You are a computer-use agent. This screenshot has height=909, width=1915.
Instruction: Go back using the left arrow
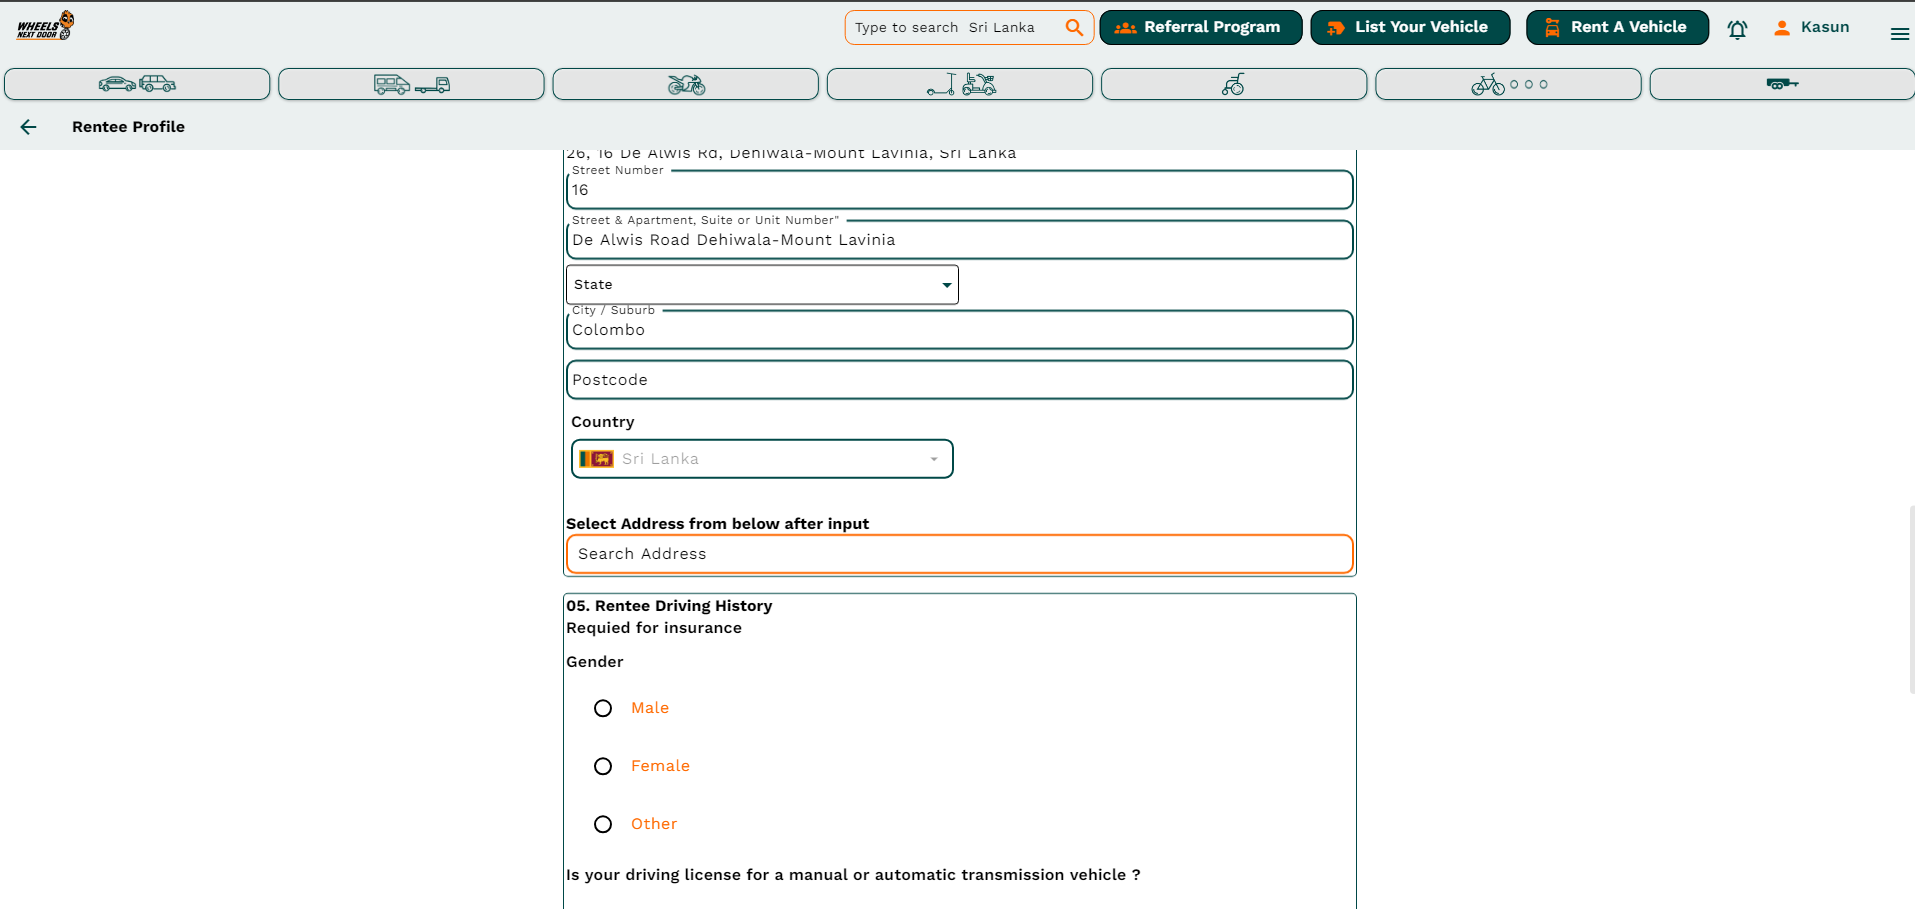[x=29, y=127]
